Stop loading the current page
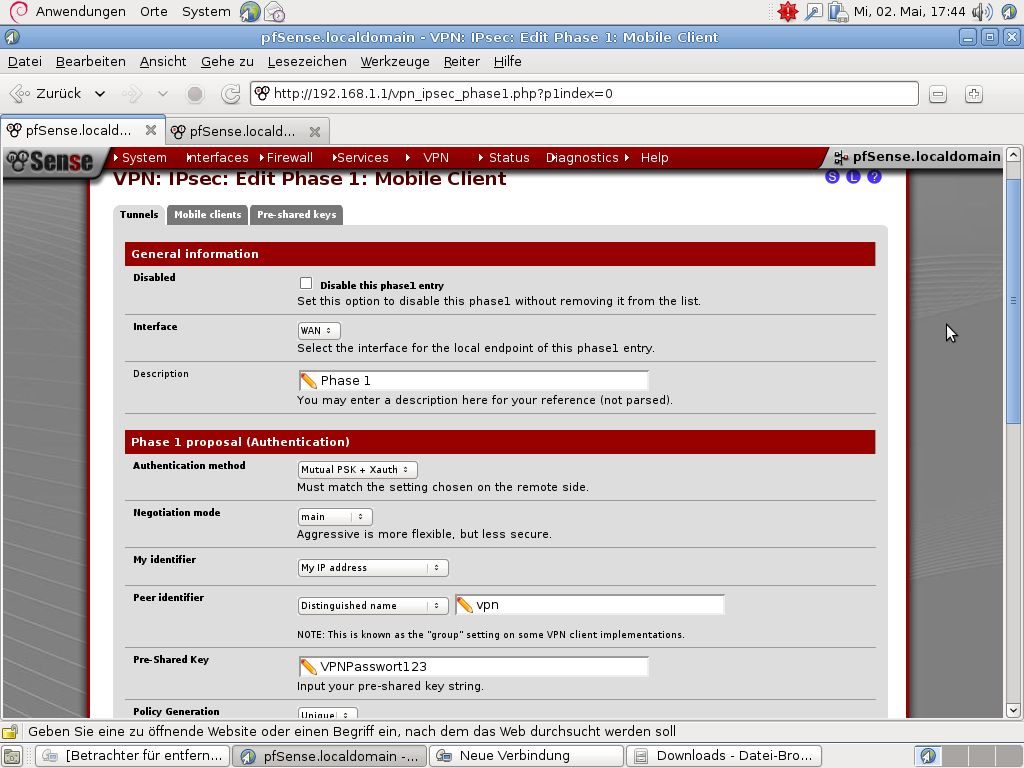Viewport: 1024px width, 768px height. coord(195,94)
